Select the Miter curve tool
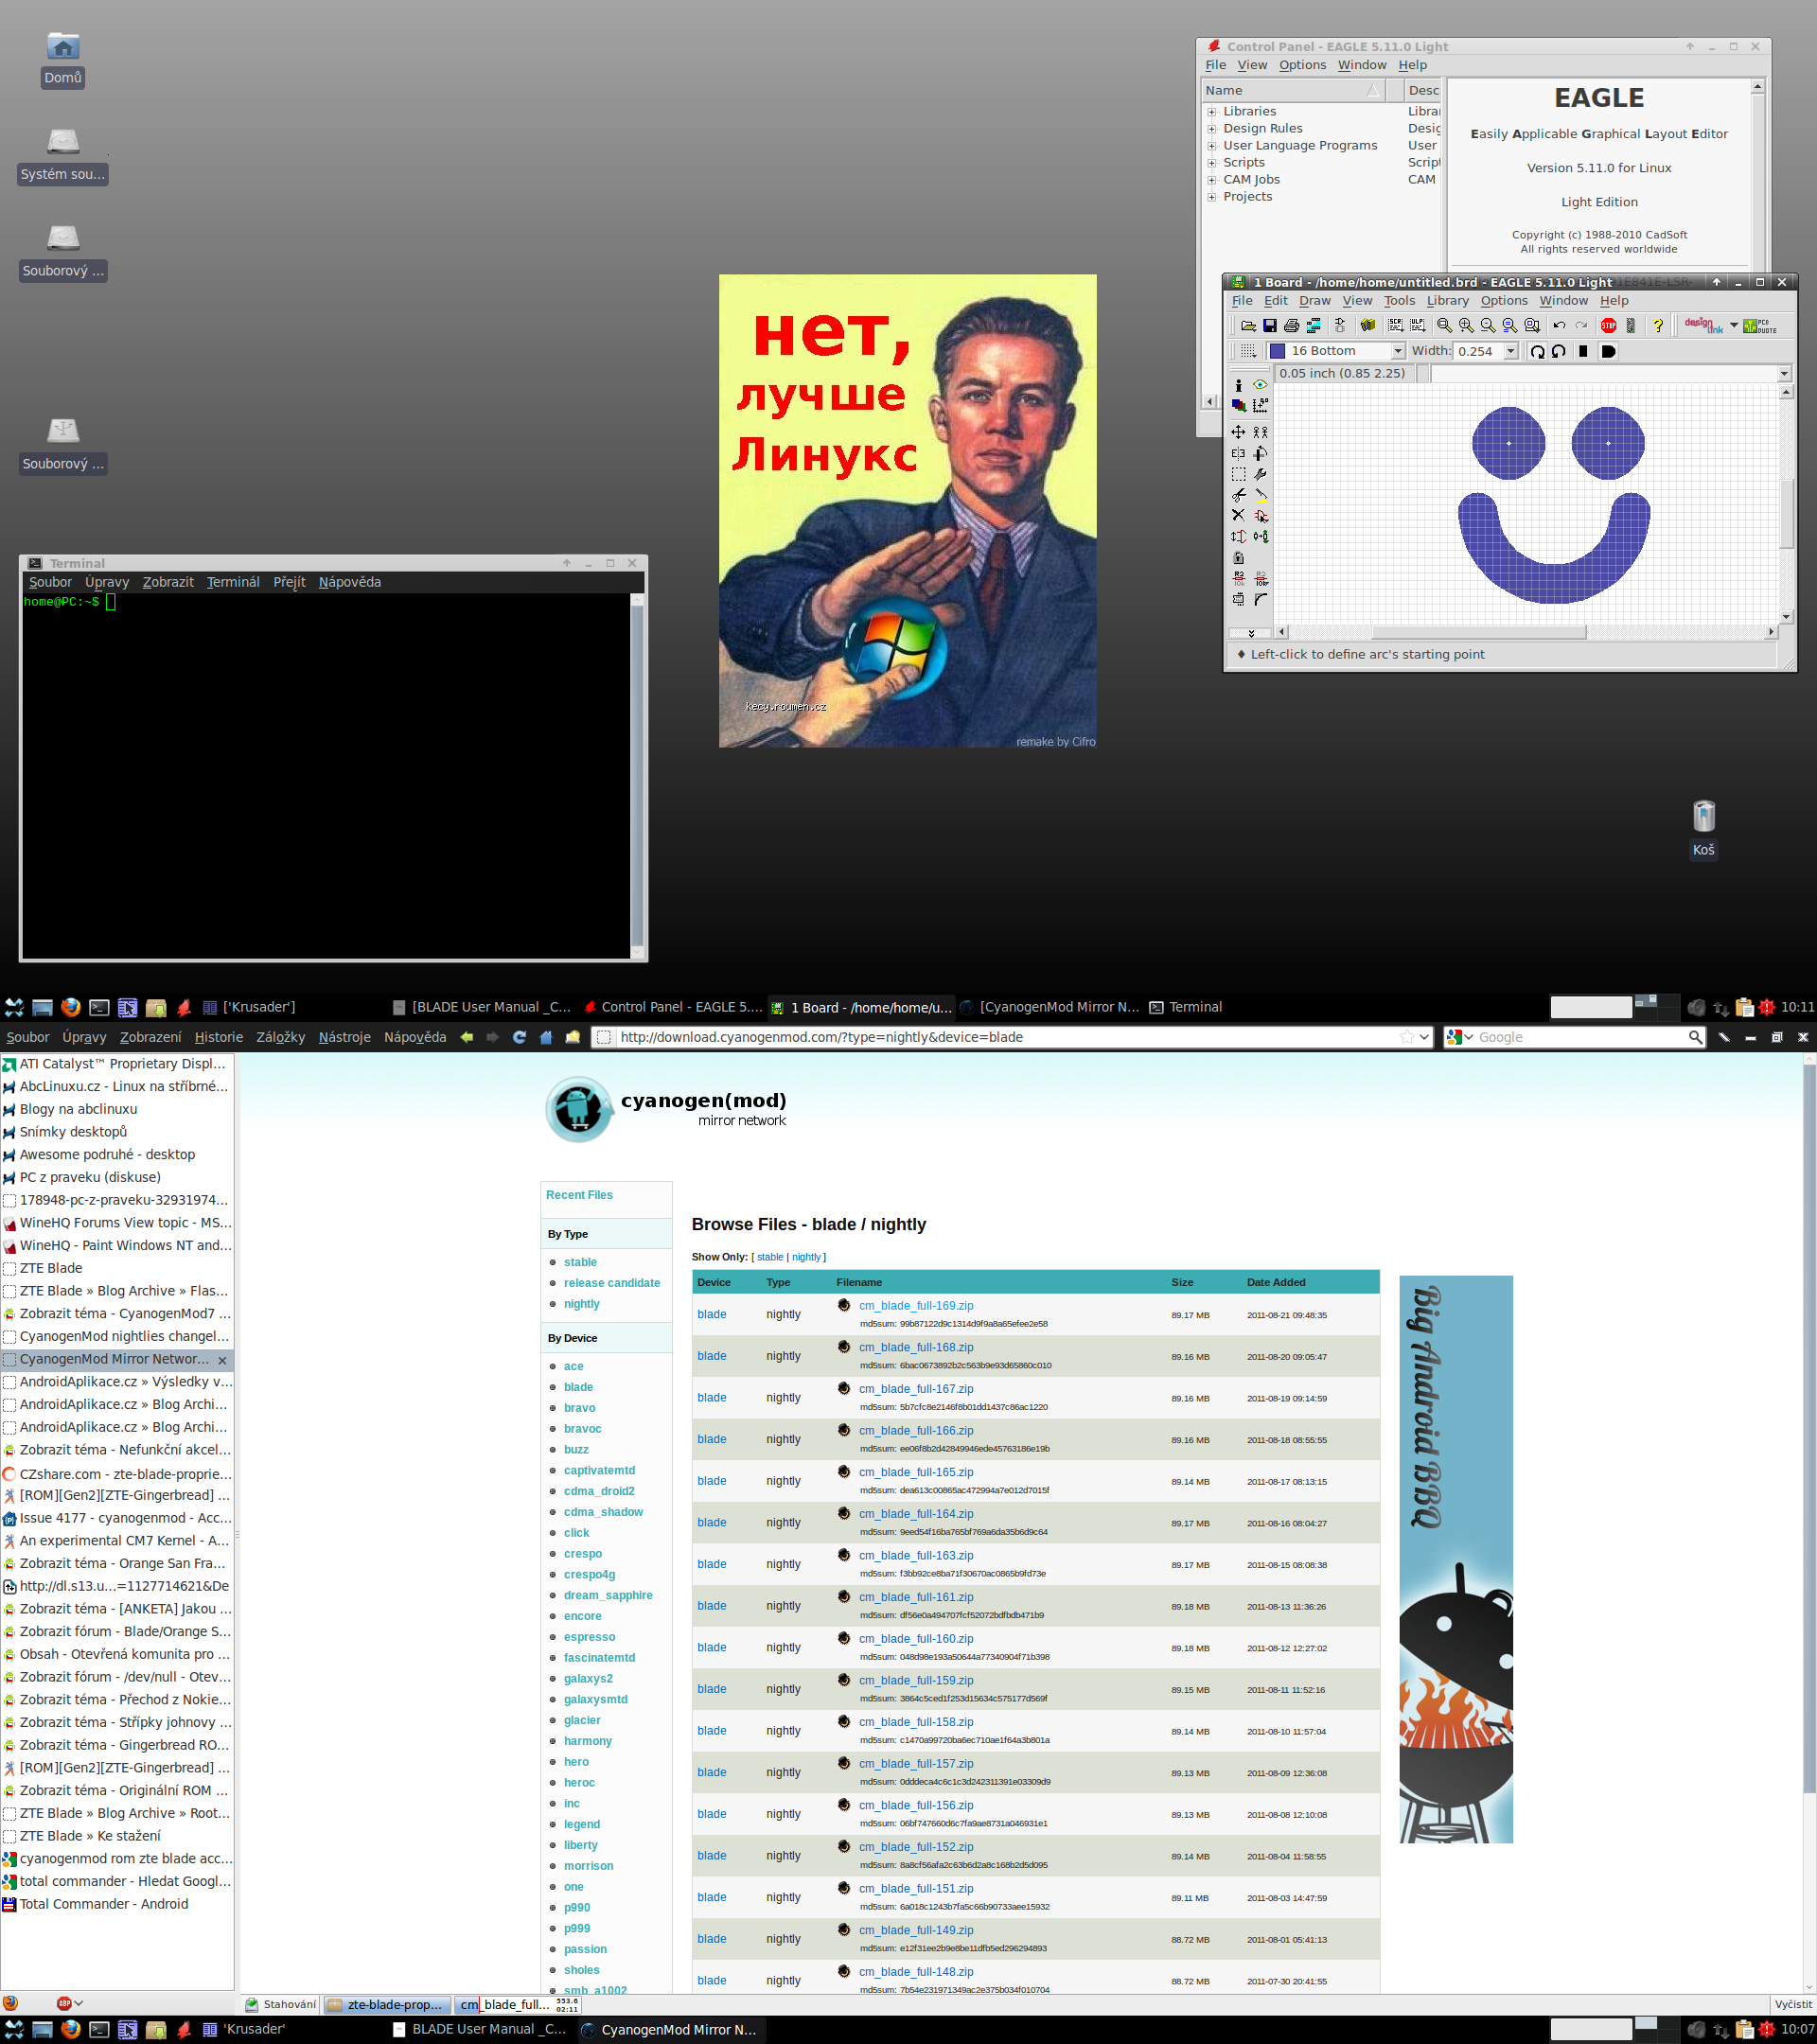This screenshot has height=2044, width=1817. click(x=1261, y=600)
